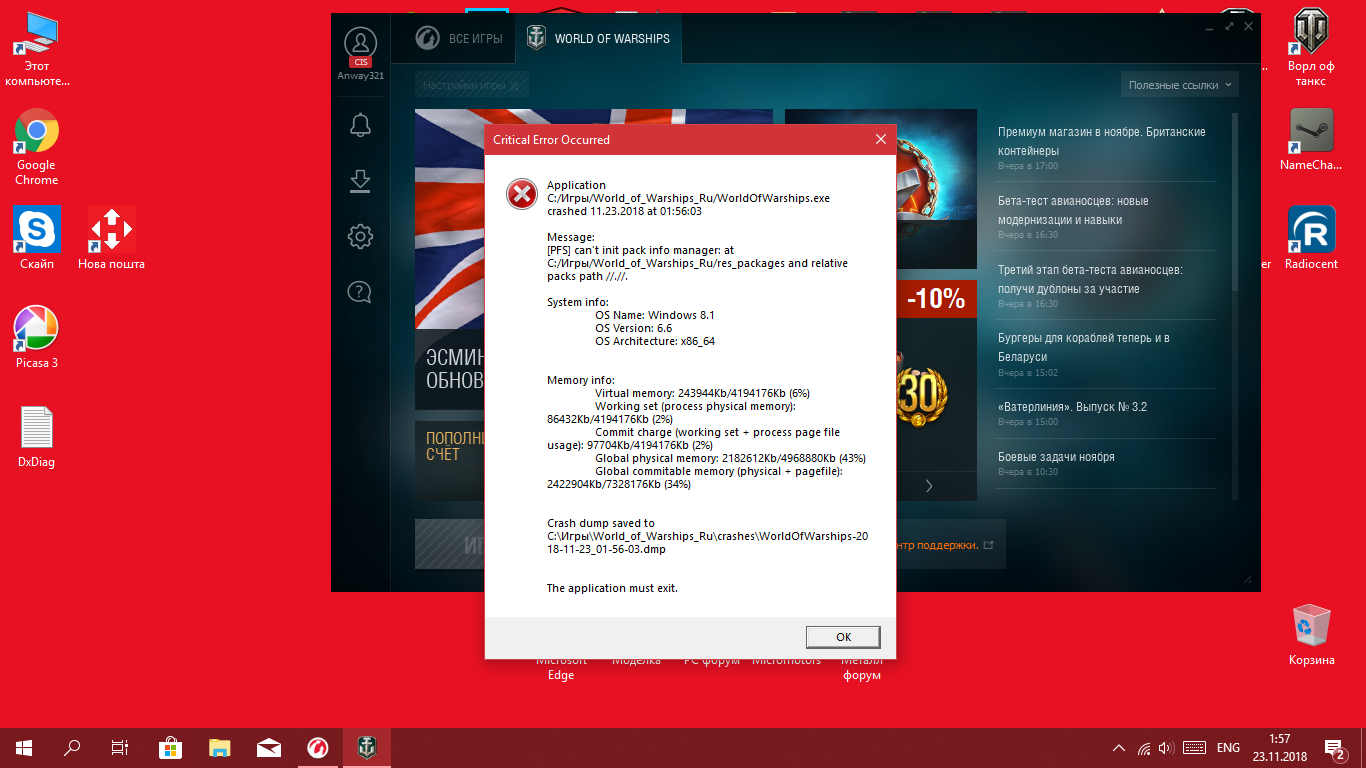Open Microsoft Store from taskbar
The height and width of the screenshot is (768, 1366).
(170, 747)
